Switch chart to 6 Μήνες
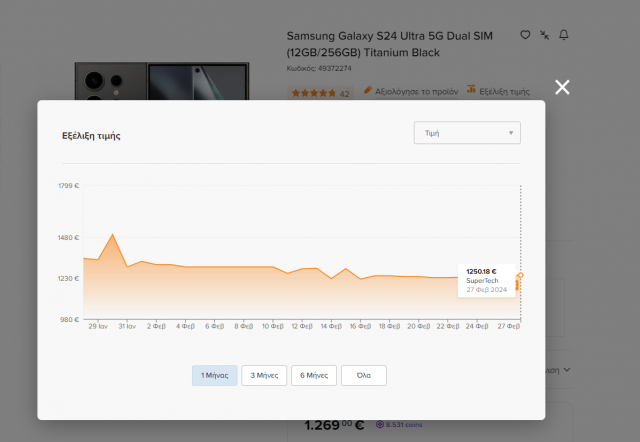 tap(314, 375)
